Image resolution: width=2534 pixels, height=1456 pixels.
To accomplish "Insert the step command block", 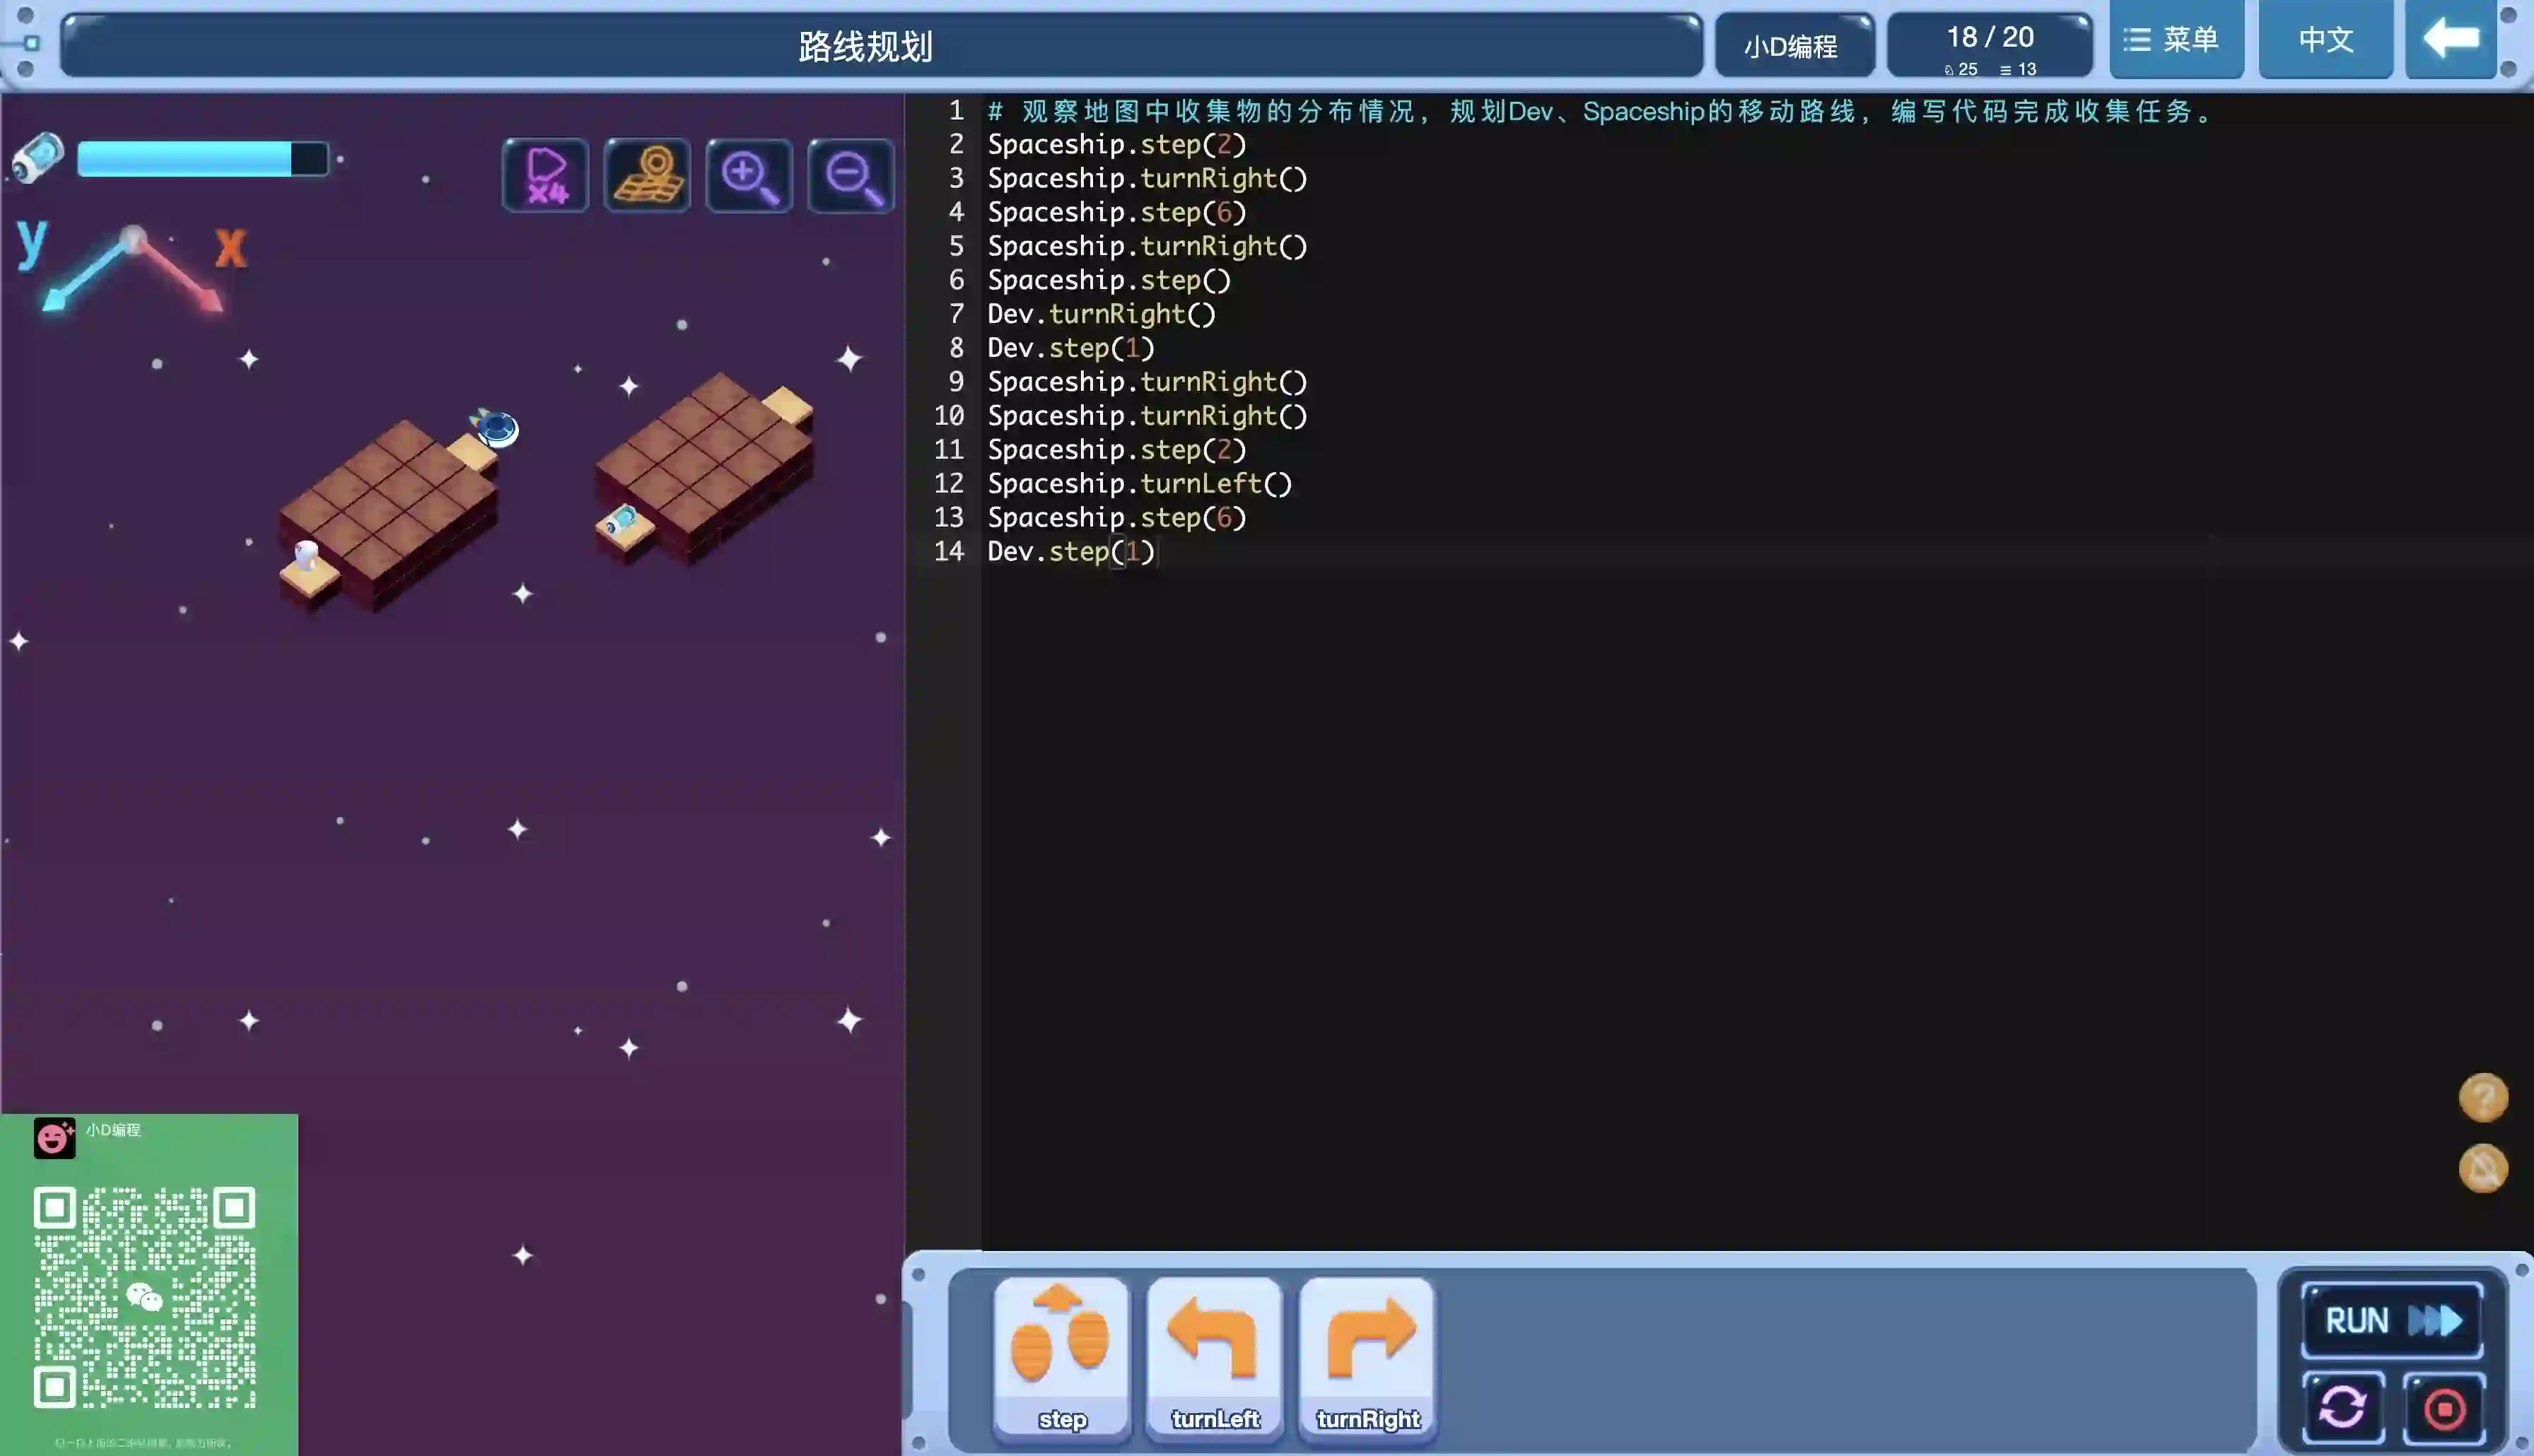I will [1061, 1358].
